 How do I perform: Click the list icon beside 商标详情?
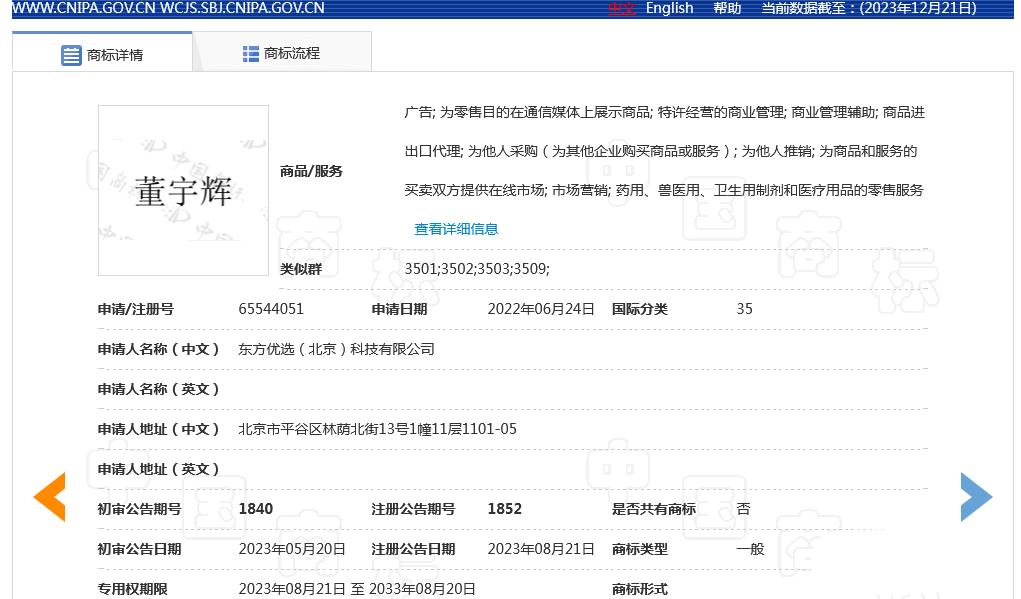click(71, 55)
